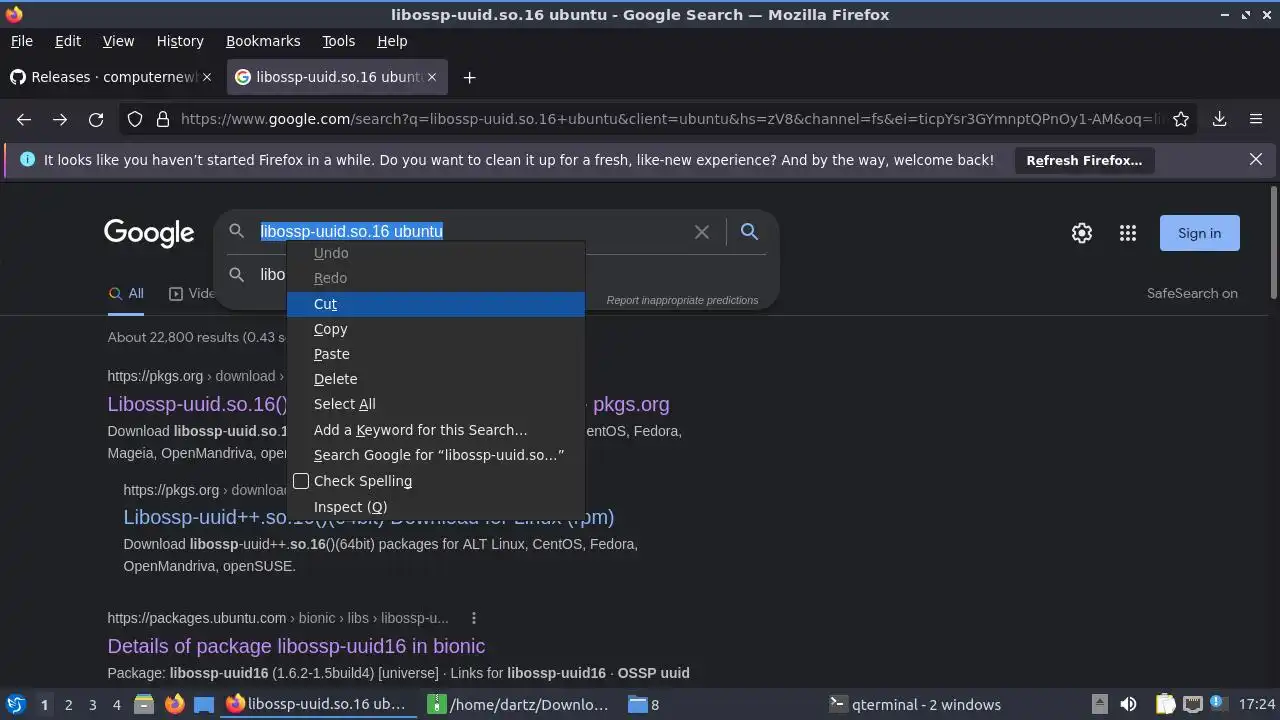The height and width of the screenshot is (720, 1280).
Task: Switch to virtual desktop 3
Action: 92,704
